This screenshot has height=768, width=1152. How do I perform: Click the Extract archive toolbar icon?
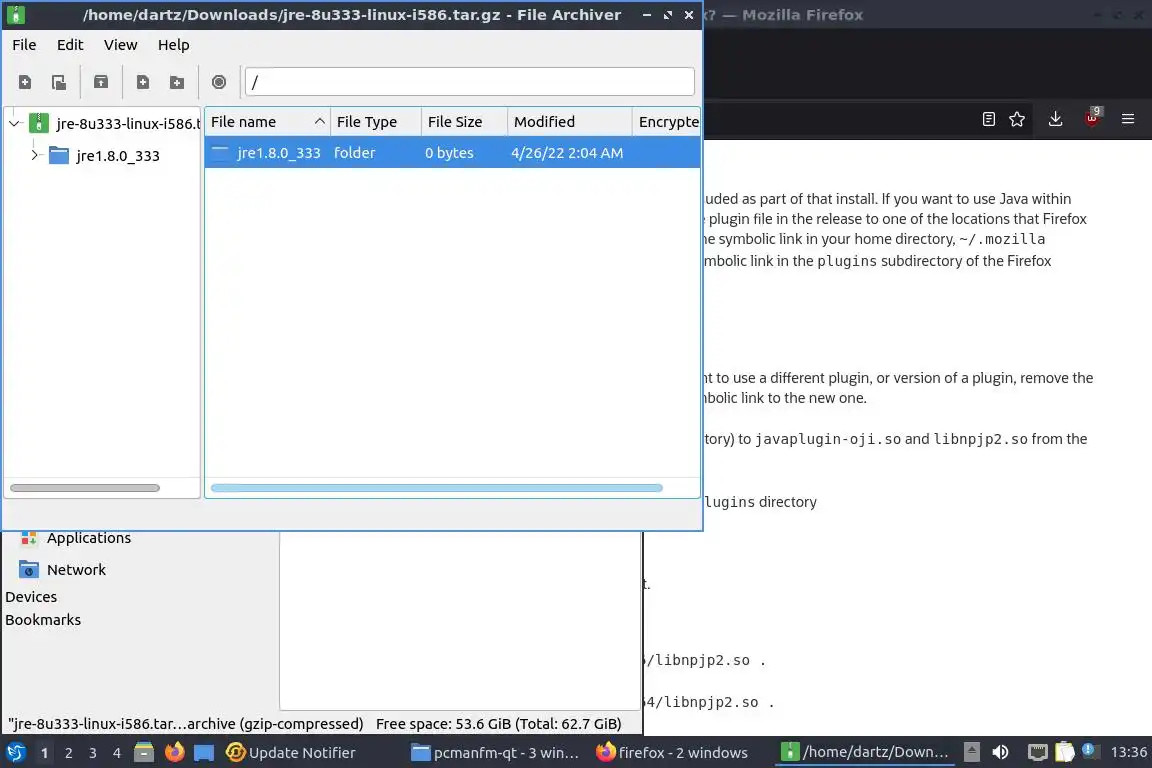click(101, 82)
